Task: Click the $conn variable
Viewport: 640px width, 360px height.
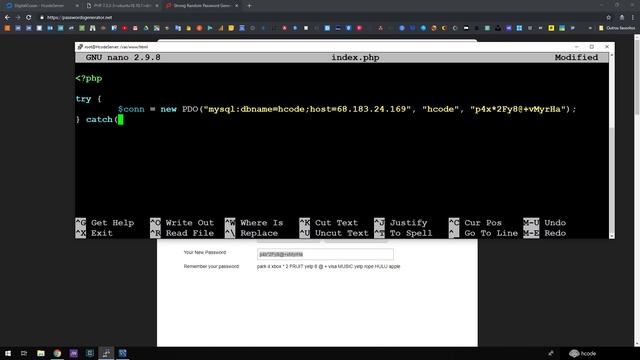Action: coord(131,109)
